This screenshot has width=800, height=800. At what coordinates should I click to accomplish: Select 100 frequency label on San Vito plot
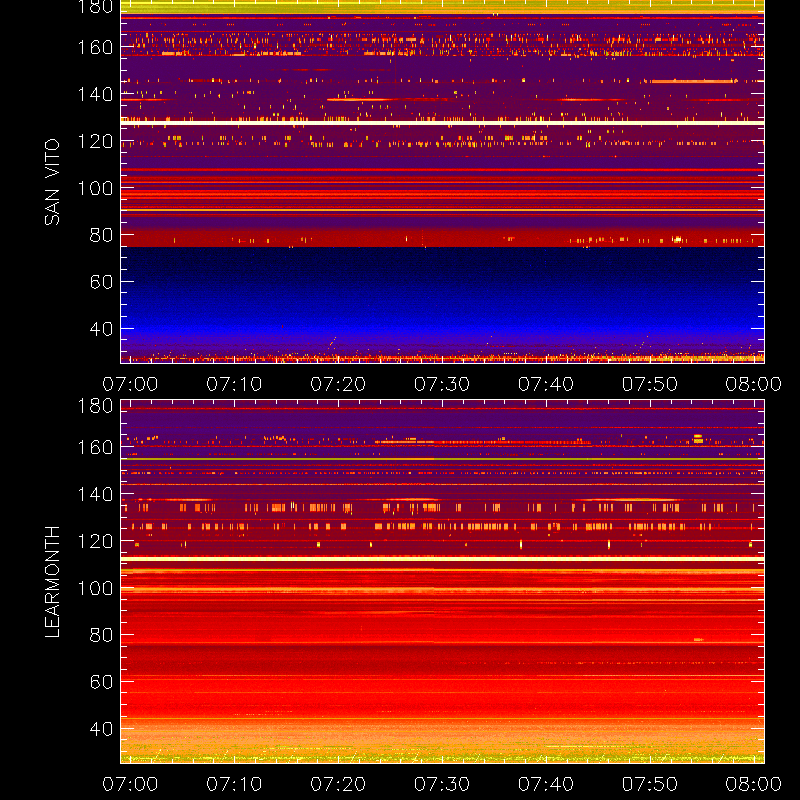click(x=95, y=188)
